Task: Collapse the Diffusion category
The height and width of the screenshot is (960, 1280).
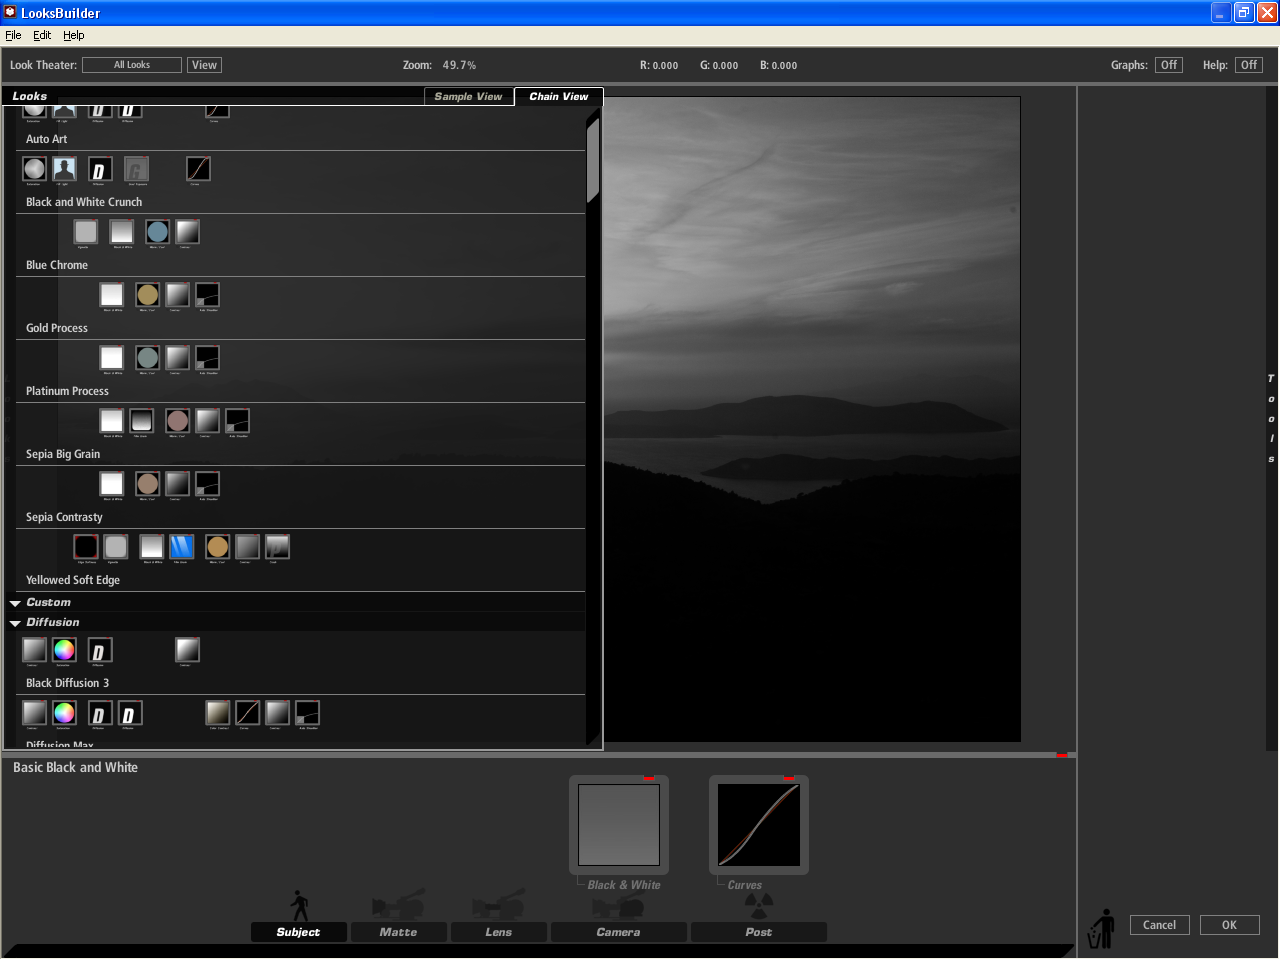Action: 15,622
